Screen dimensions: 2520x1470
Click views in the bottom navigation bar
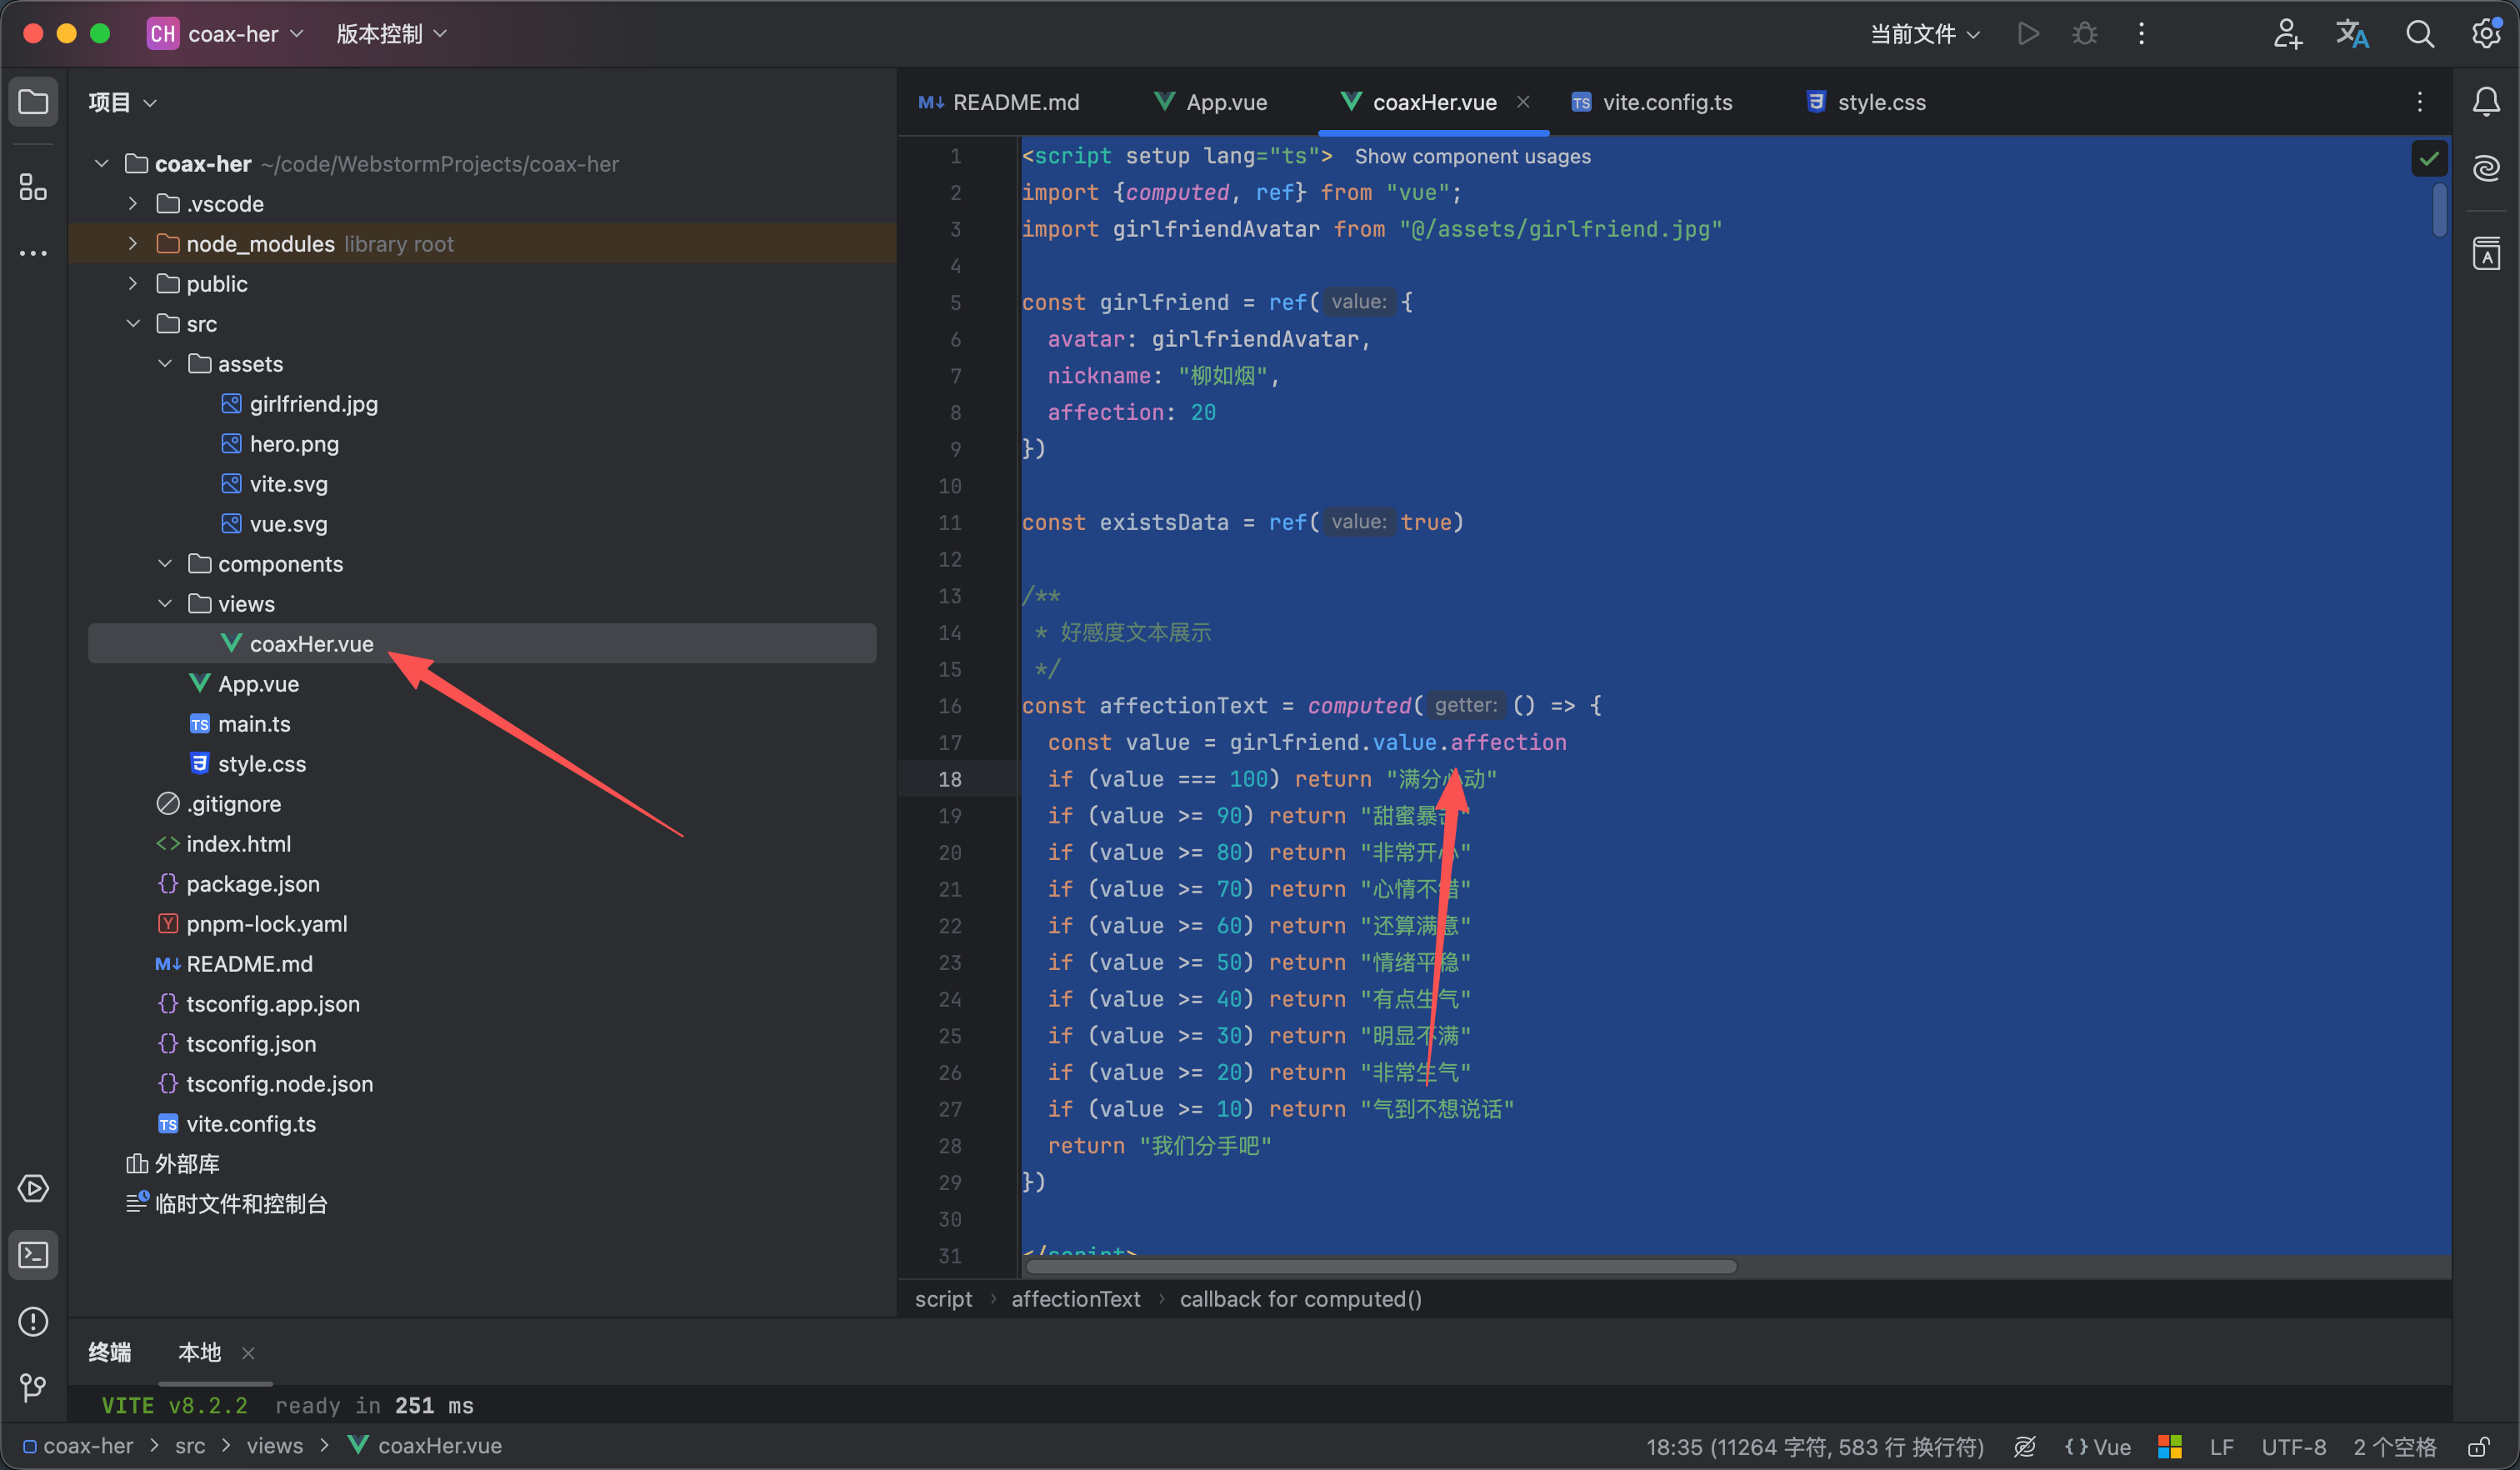[x=274, y=1446]
